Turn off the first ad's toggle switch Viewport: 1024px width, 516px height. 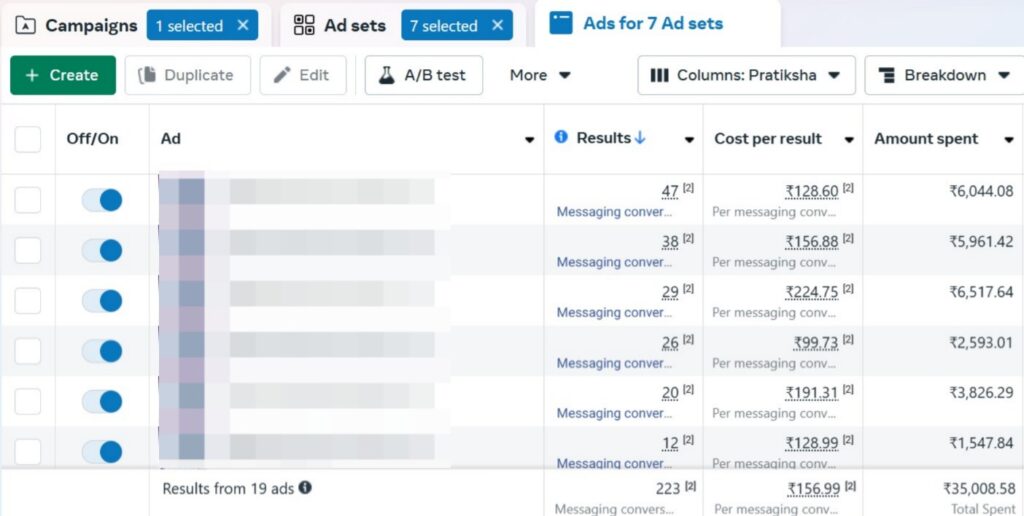[102, 200]
